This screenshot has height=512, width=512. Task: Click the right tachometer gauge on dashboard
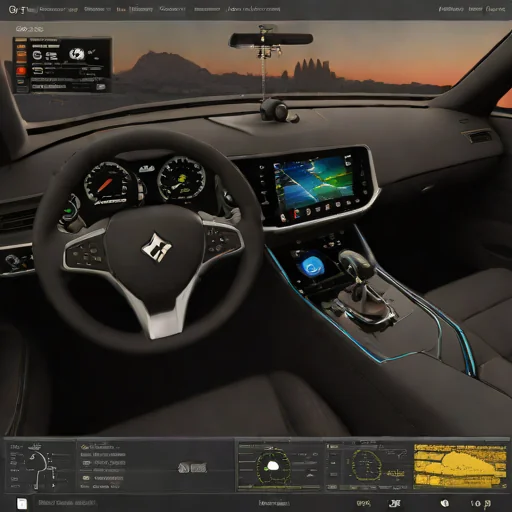(181, 179)
